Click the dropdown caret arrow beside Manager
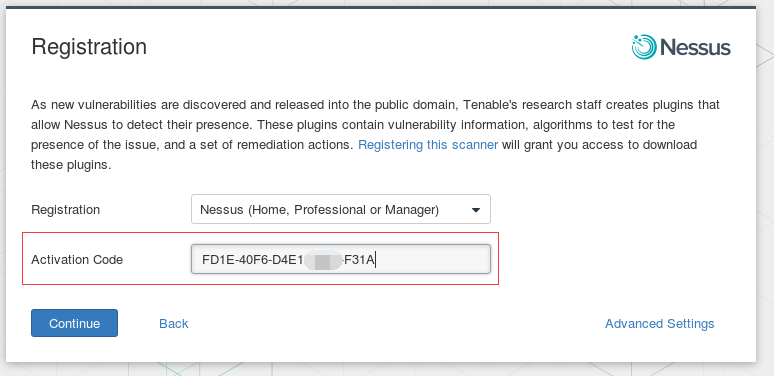Screen dimensions: 774x376 pyautogui.click(x=476, y=210)
